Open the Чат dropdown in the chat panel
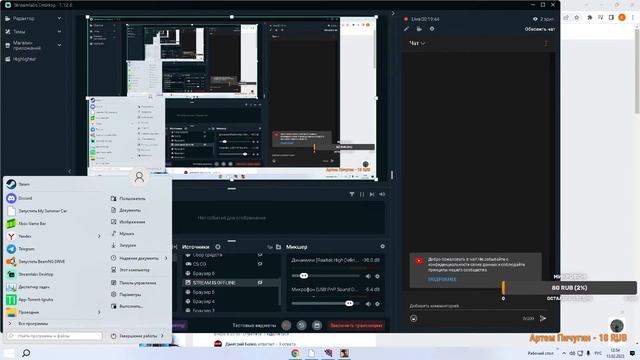 (417, 43)
